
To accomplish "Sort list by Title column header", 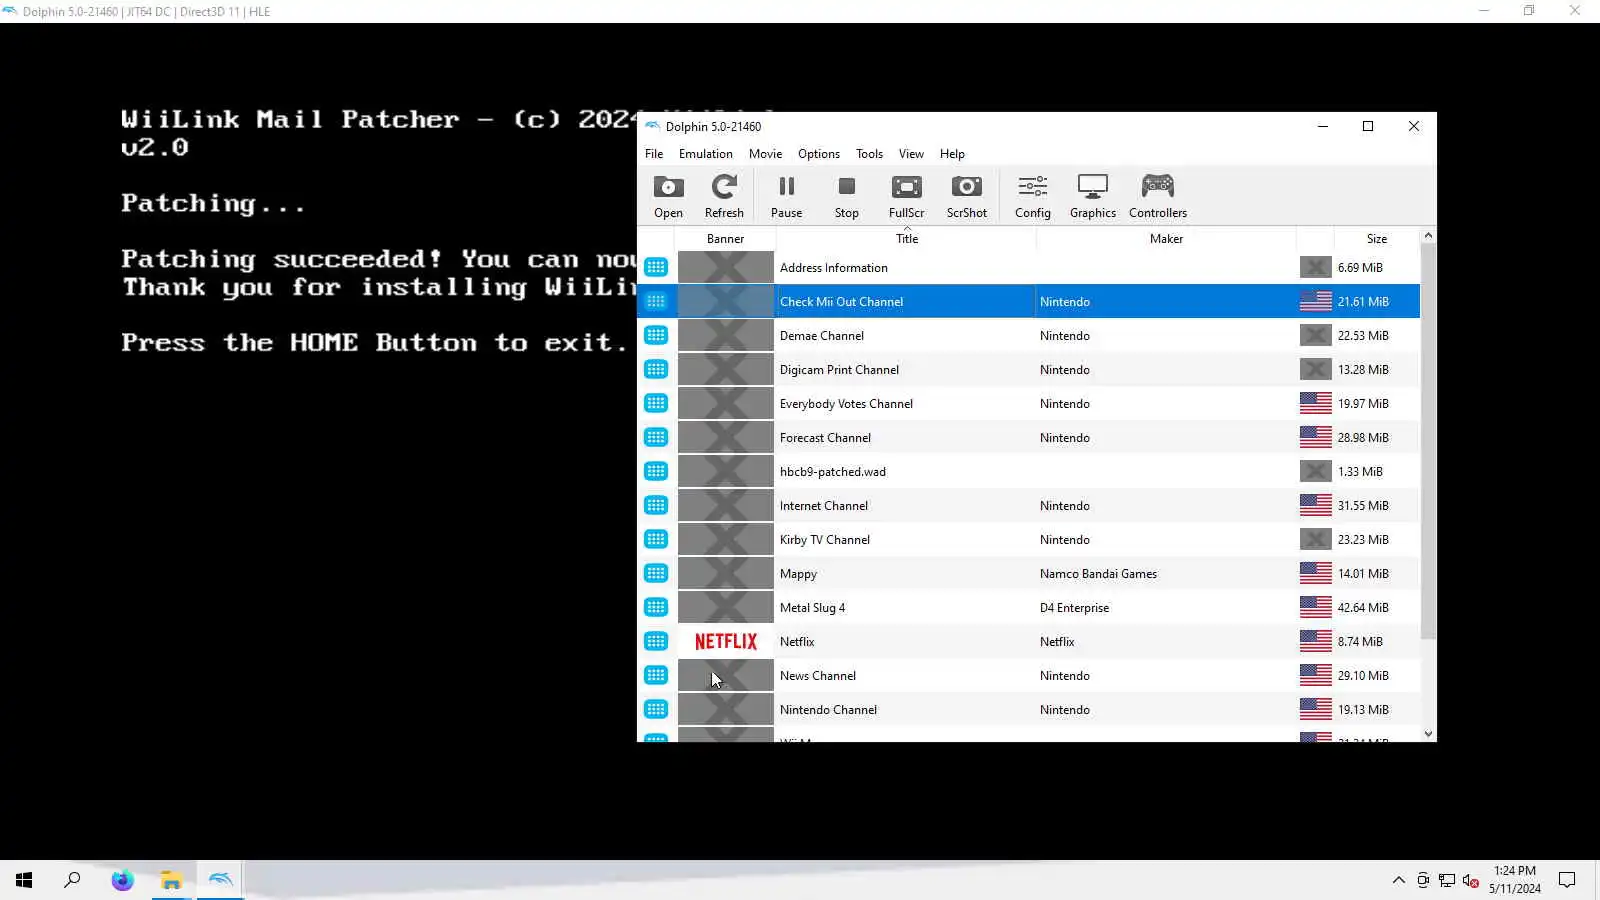I will (906, 239).
